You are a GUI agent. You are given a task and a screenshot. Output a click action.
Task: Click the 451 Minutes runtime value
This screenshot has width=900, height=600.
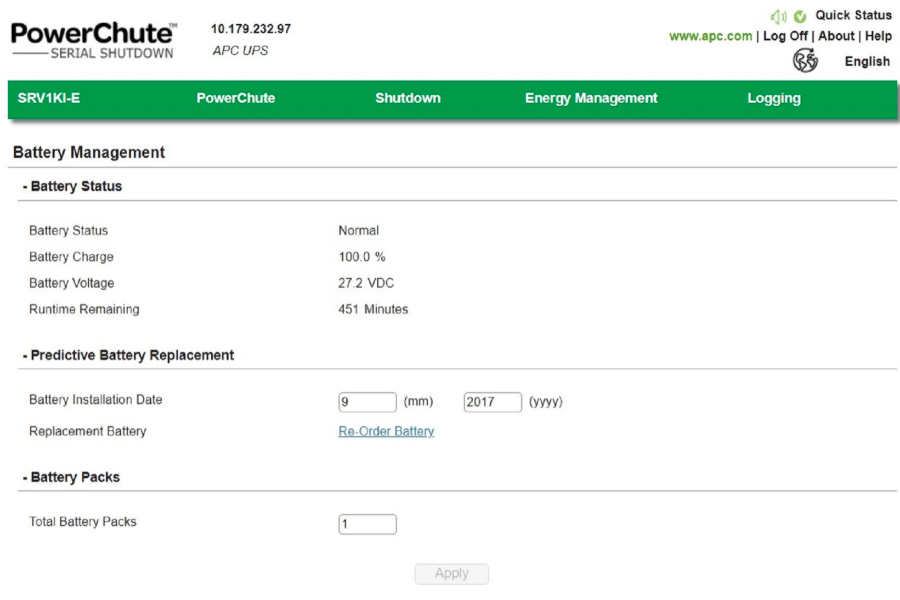pos(373,309)
